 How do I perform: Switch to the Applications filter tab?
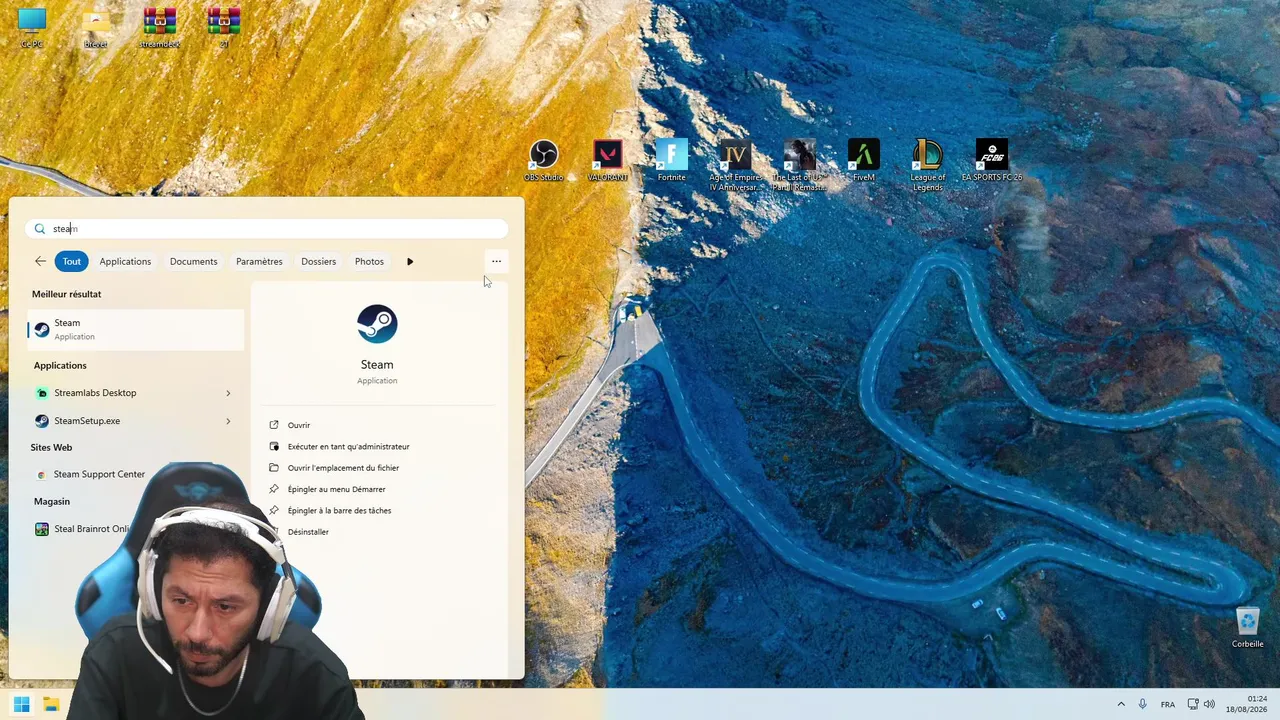[x=125, y=261]
